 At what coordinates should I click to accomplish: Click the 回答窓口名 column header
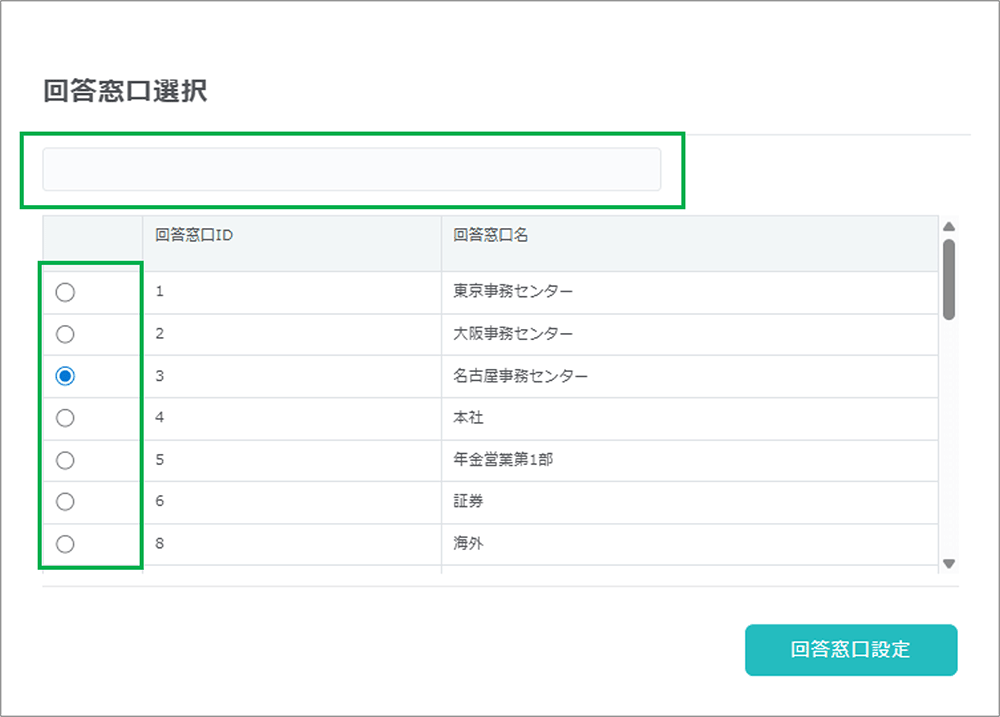pos(490,236)
